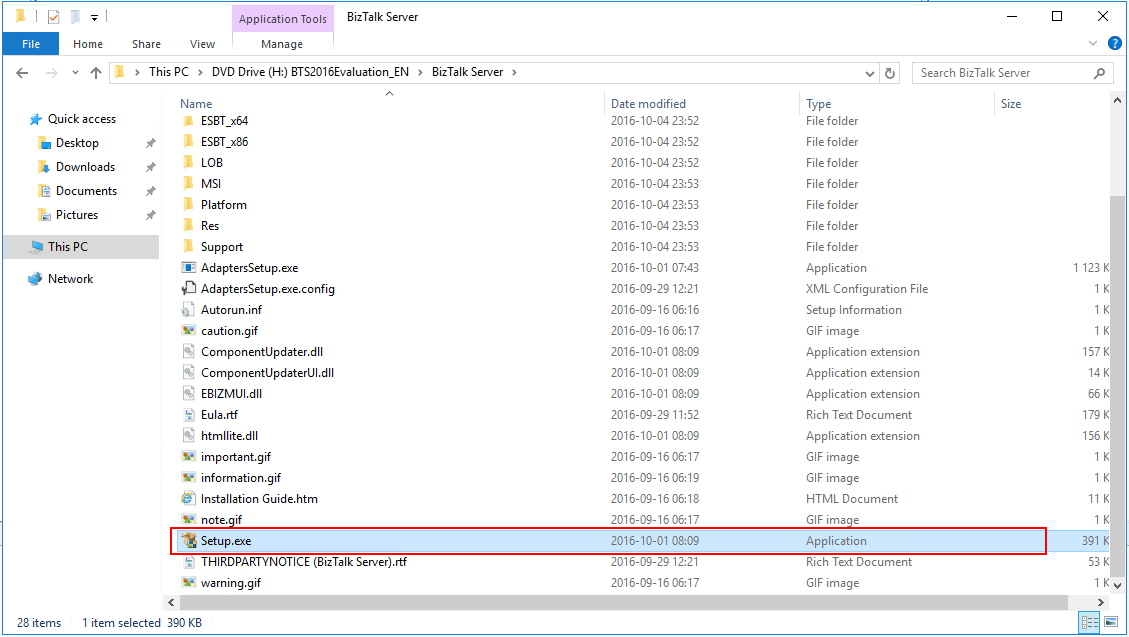Screen dimensions: 1129x637
Task: Sort by the Date modified column header
Action: point(648,104)
